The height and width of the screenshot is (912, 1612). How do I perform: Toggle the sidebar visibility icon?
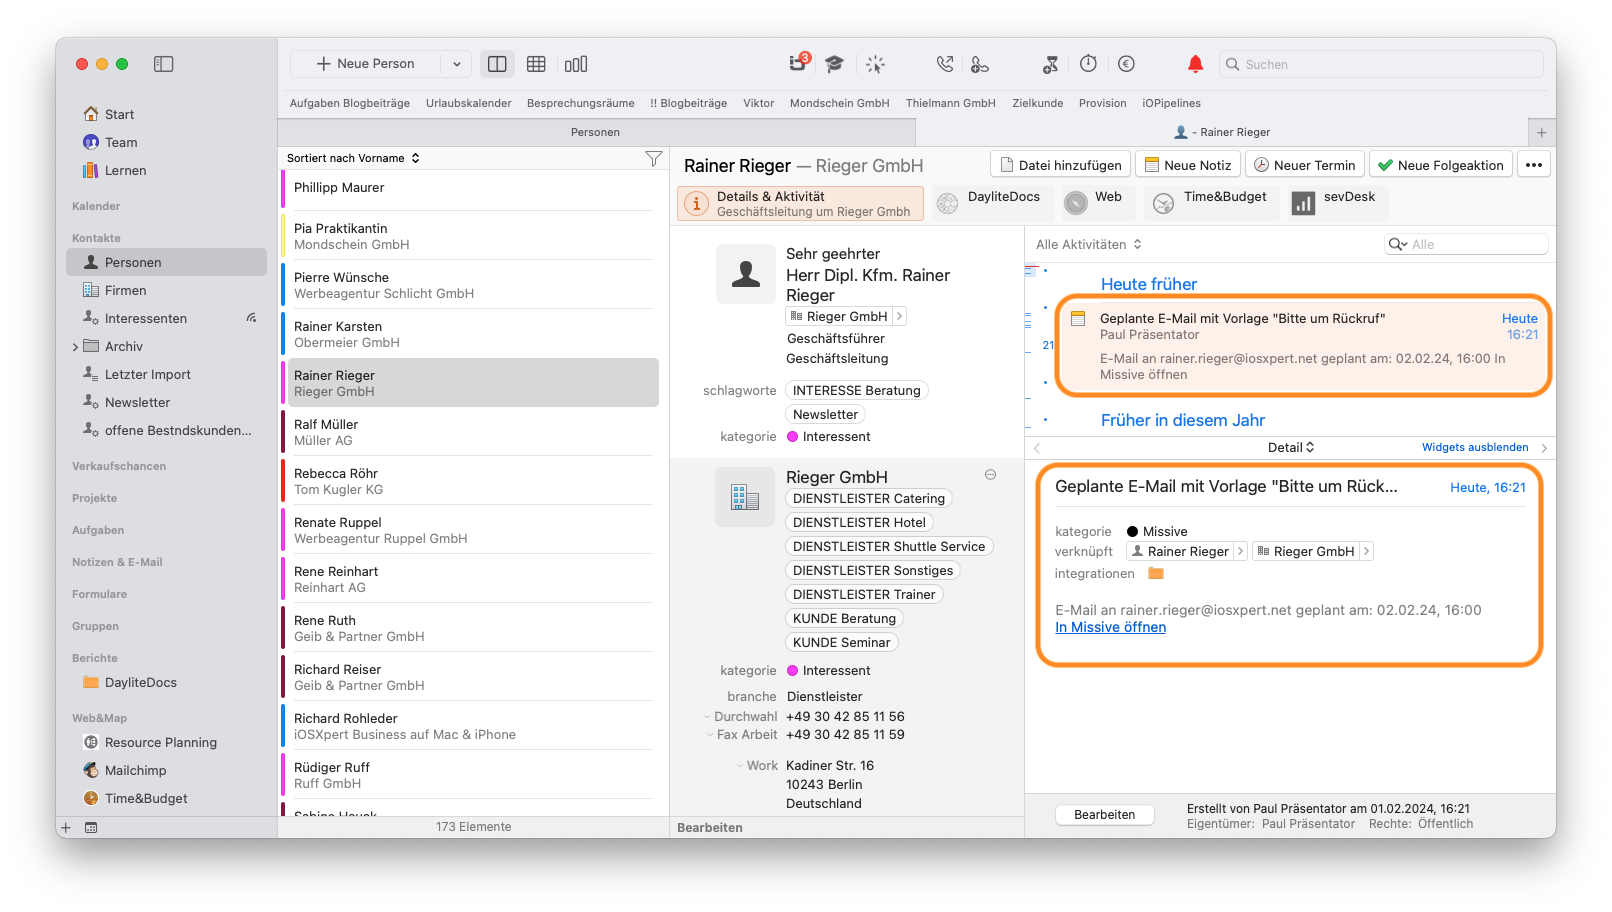coord(164,64)
